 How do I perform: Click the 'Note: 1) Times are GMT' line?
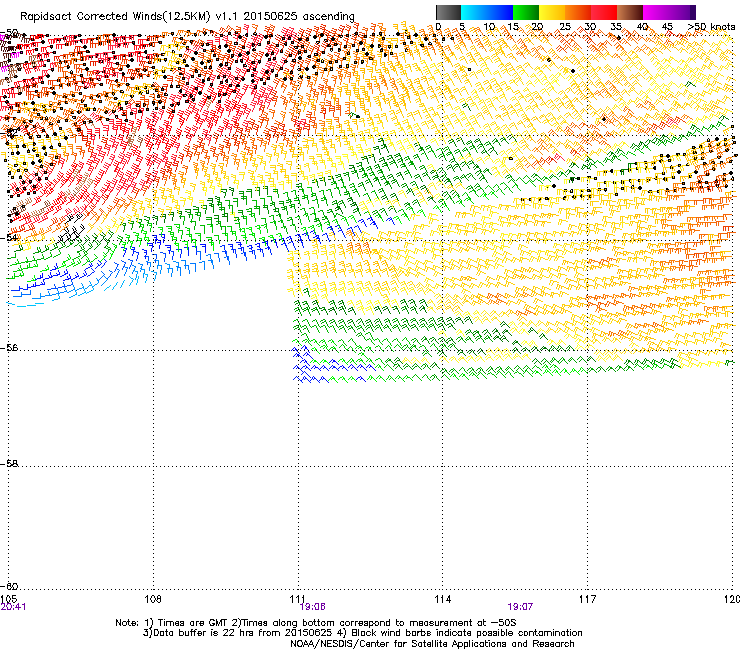pyautogui.click(x=316, y=623)
